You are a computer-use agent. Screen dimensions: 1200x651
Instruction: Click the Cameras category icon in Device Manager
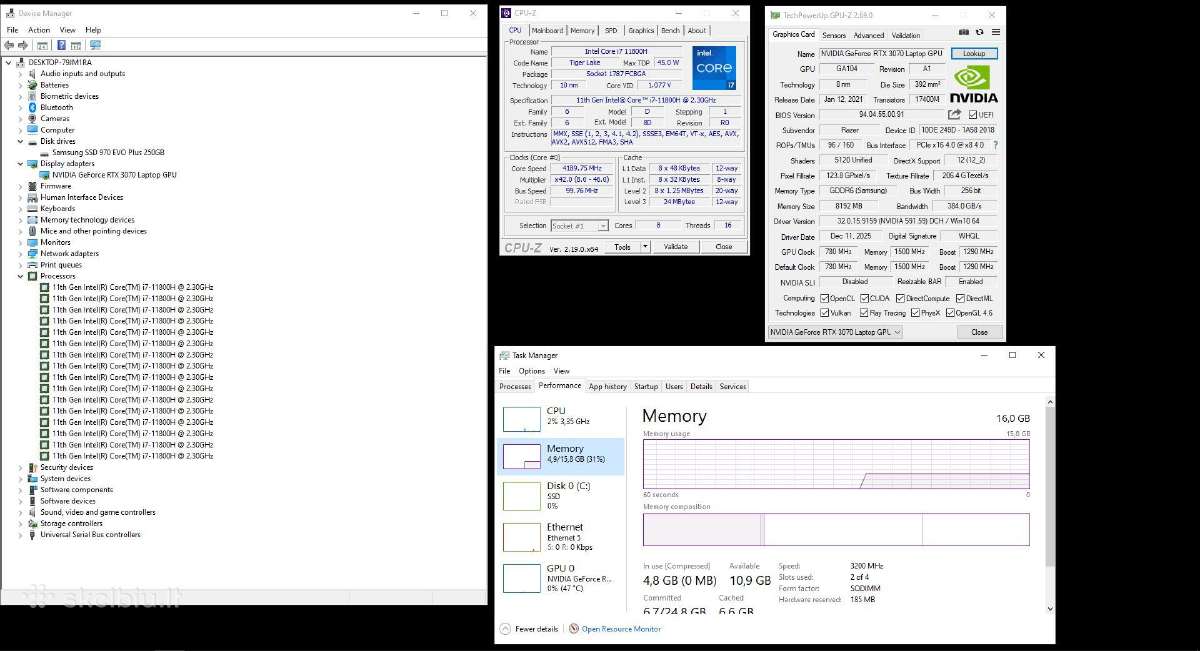click(32, 118)
